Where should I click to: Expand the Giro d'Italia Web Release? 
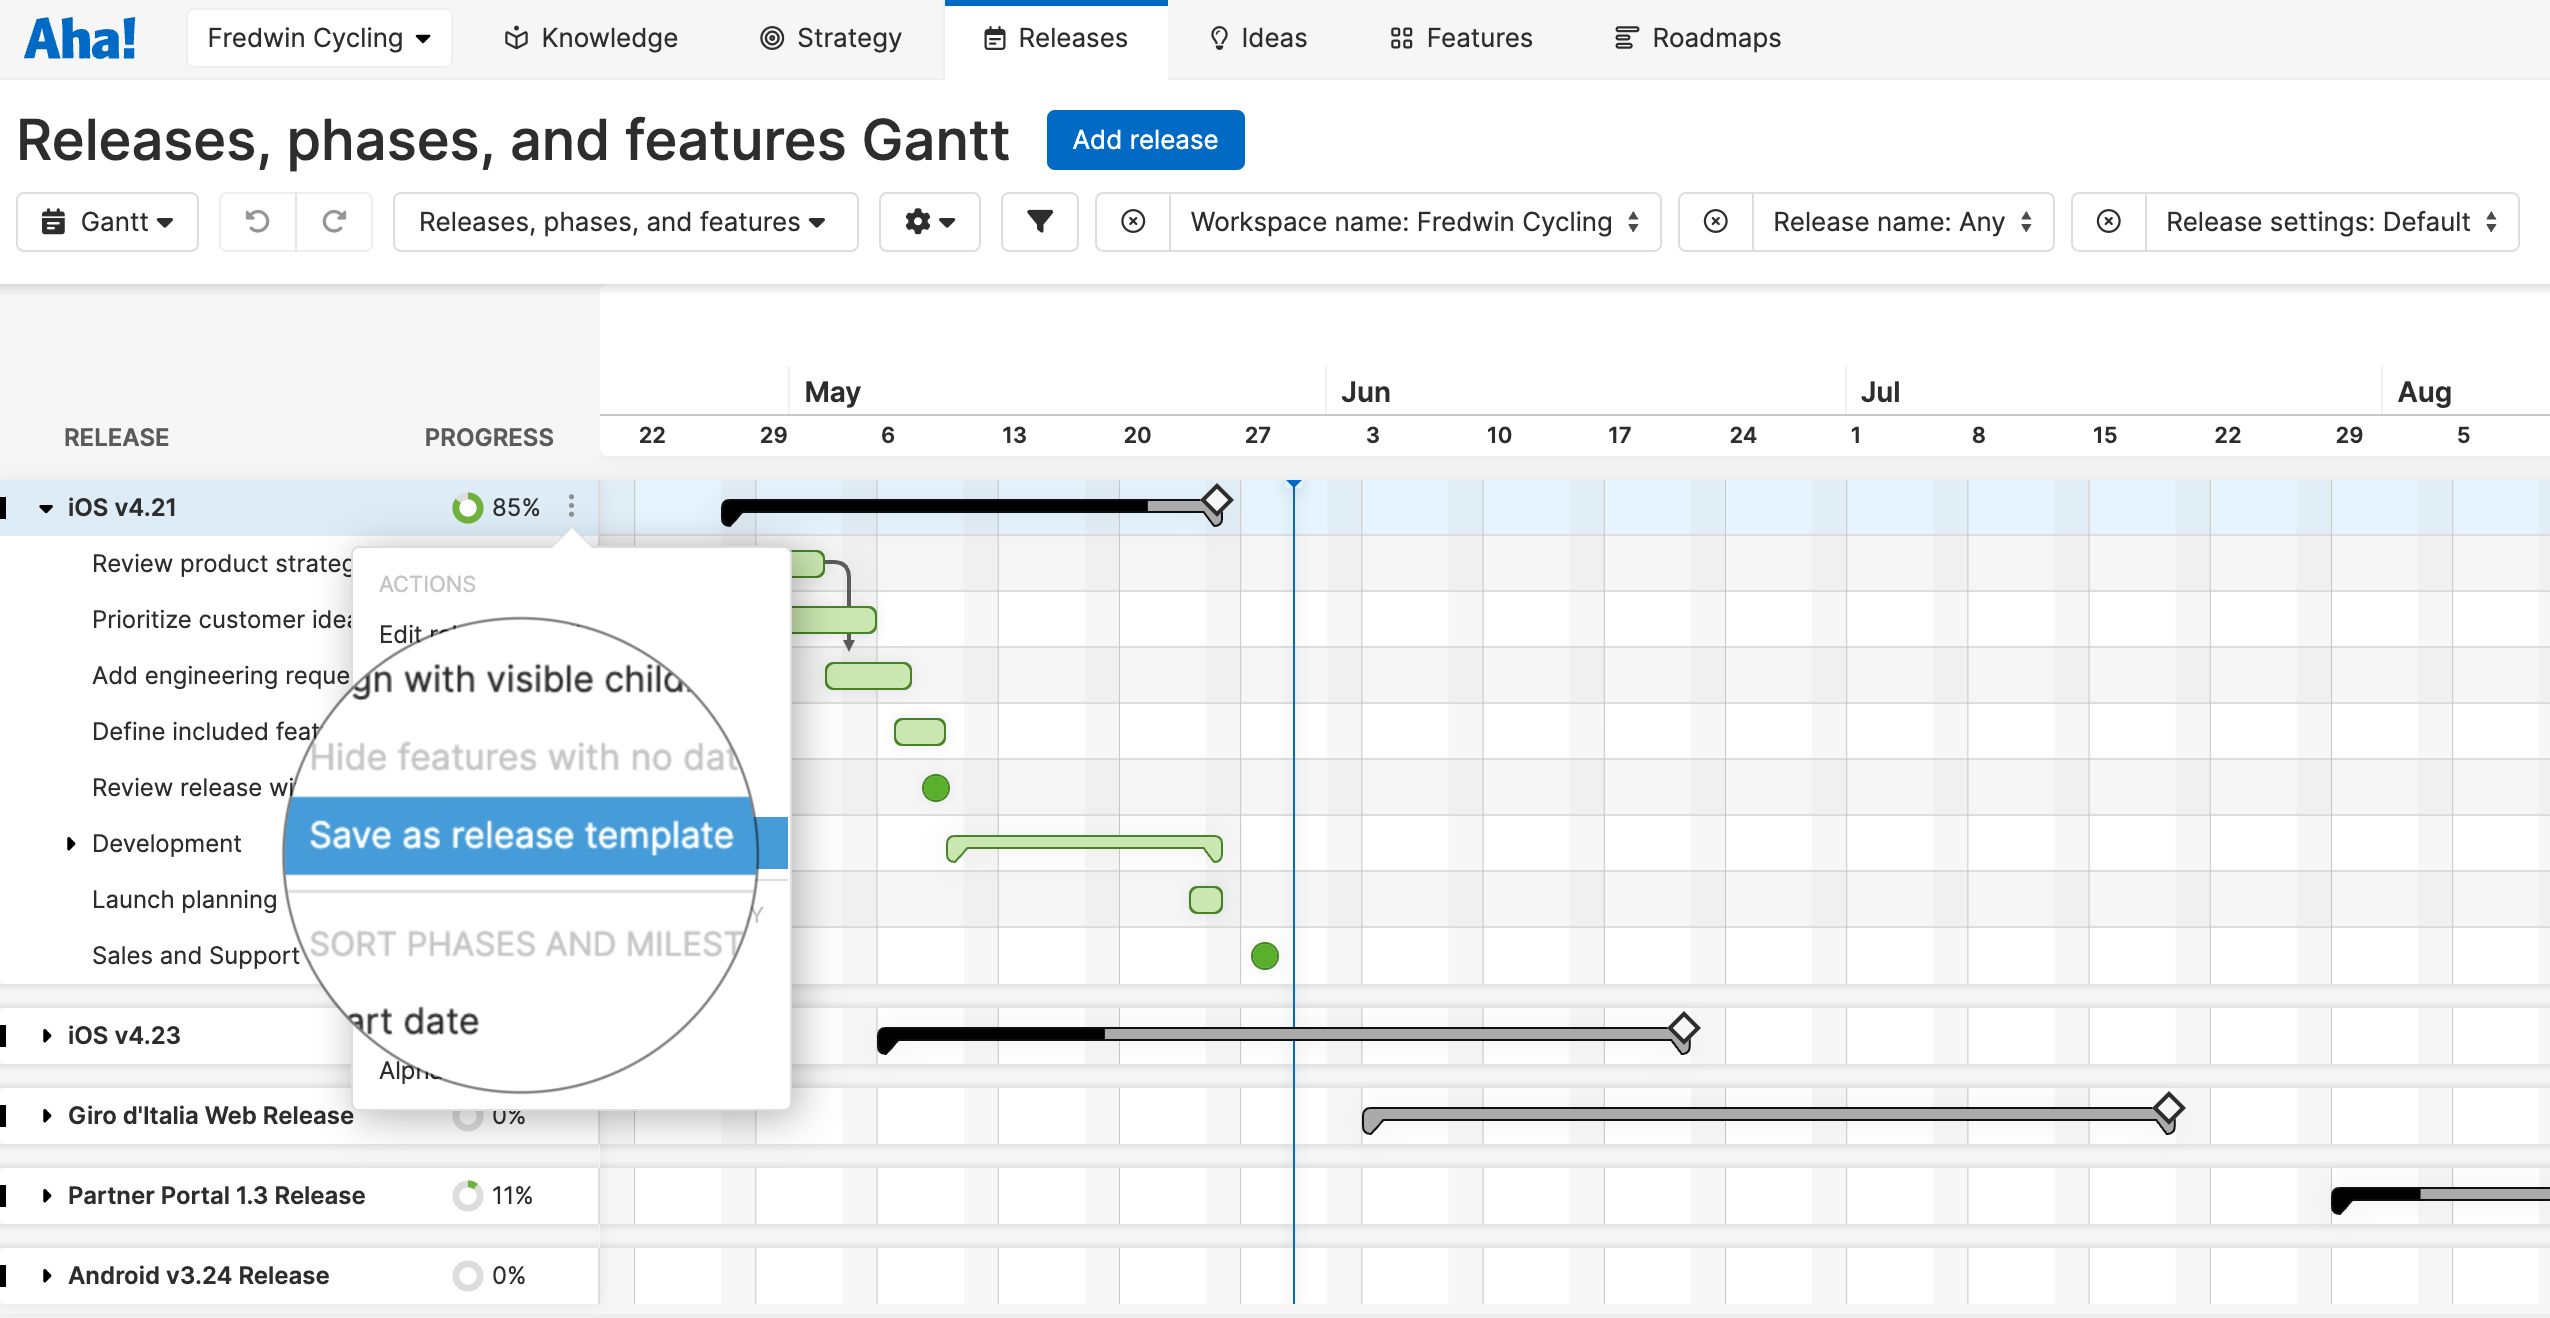point(46,1116)
